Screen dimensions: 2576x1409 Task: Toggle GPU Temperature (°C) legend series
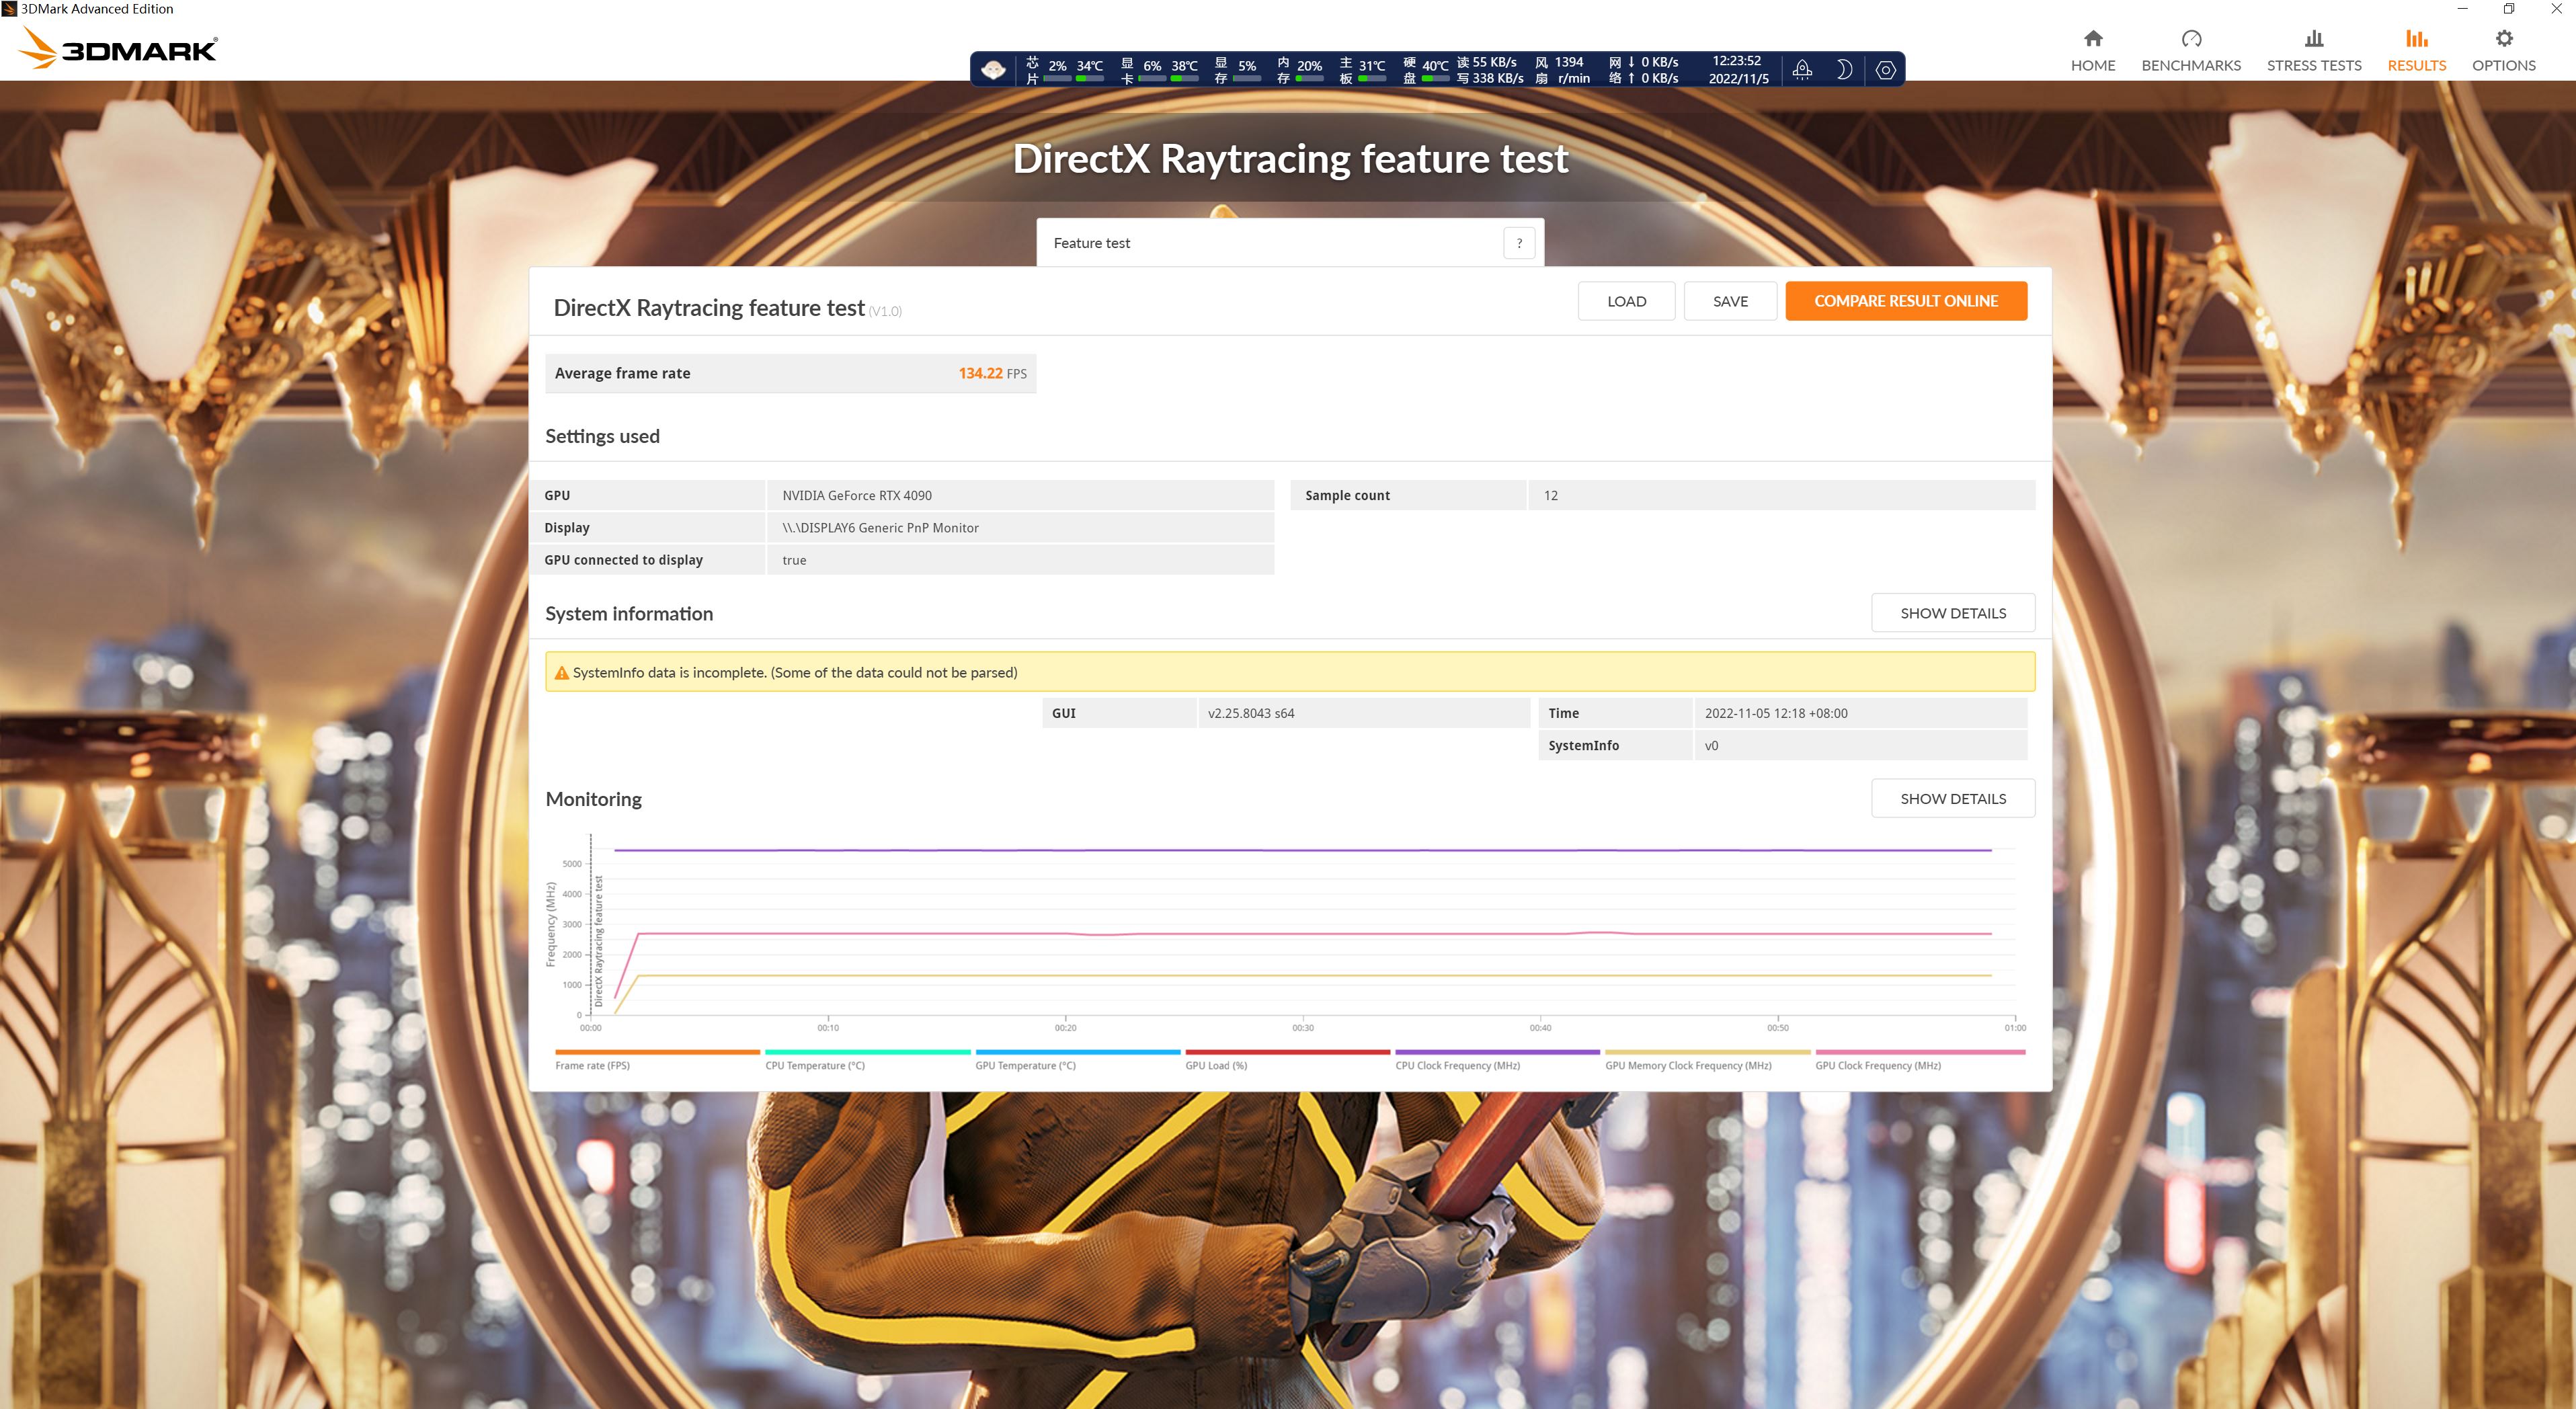[1077, 1060]
